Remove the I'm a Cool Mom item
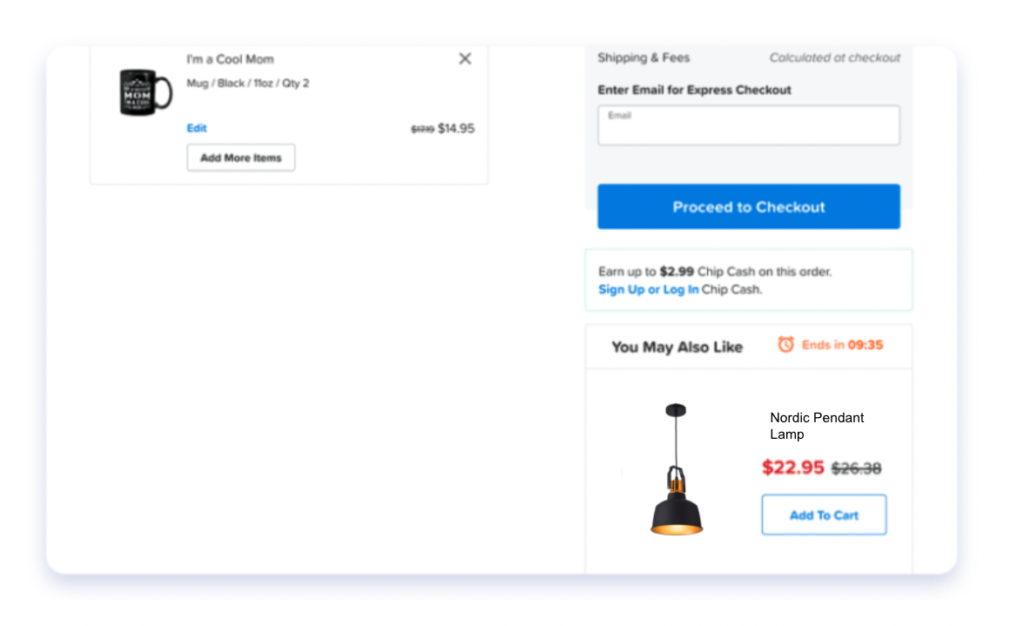1024x626 pixels. (x=464, y=59)
